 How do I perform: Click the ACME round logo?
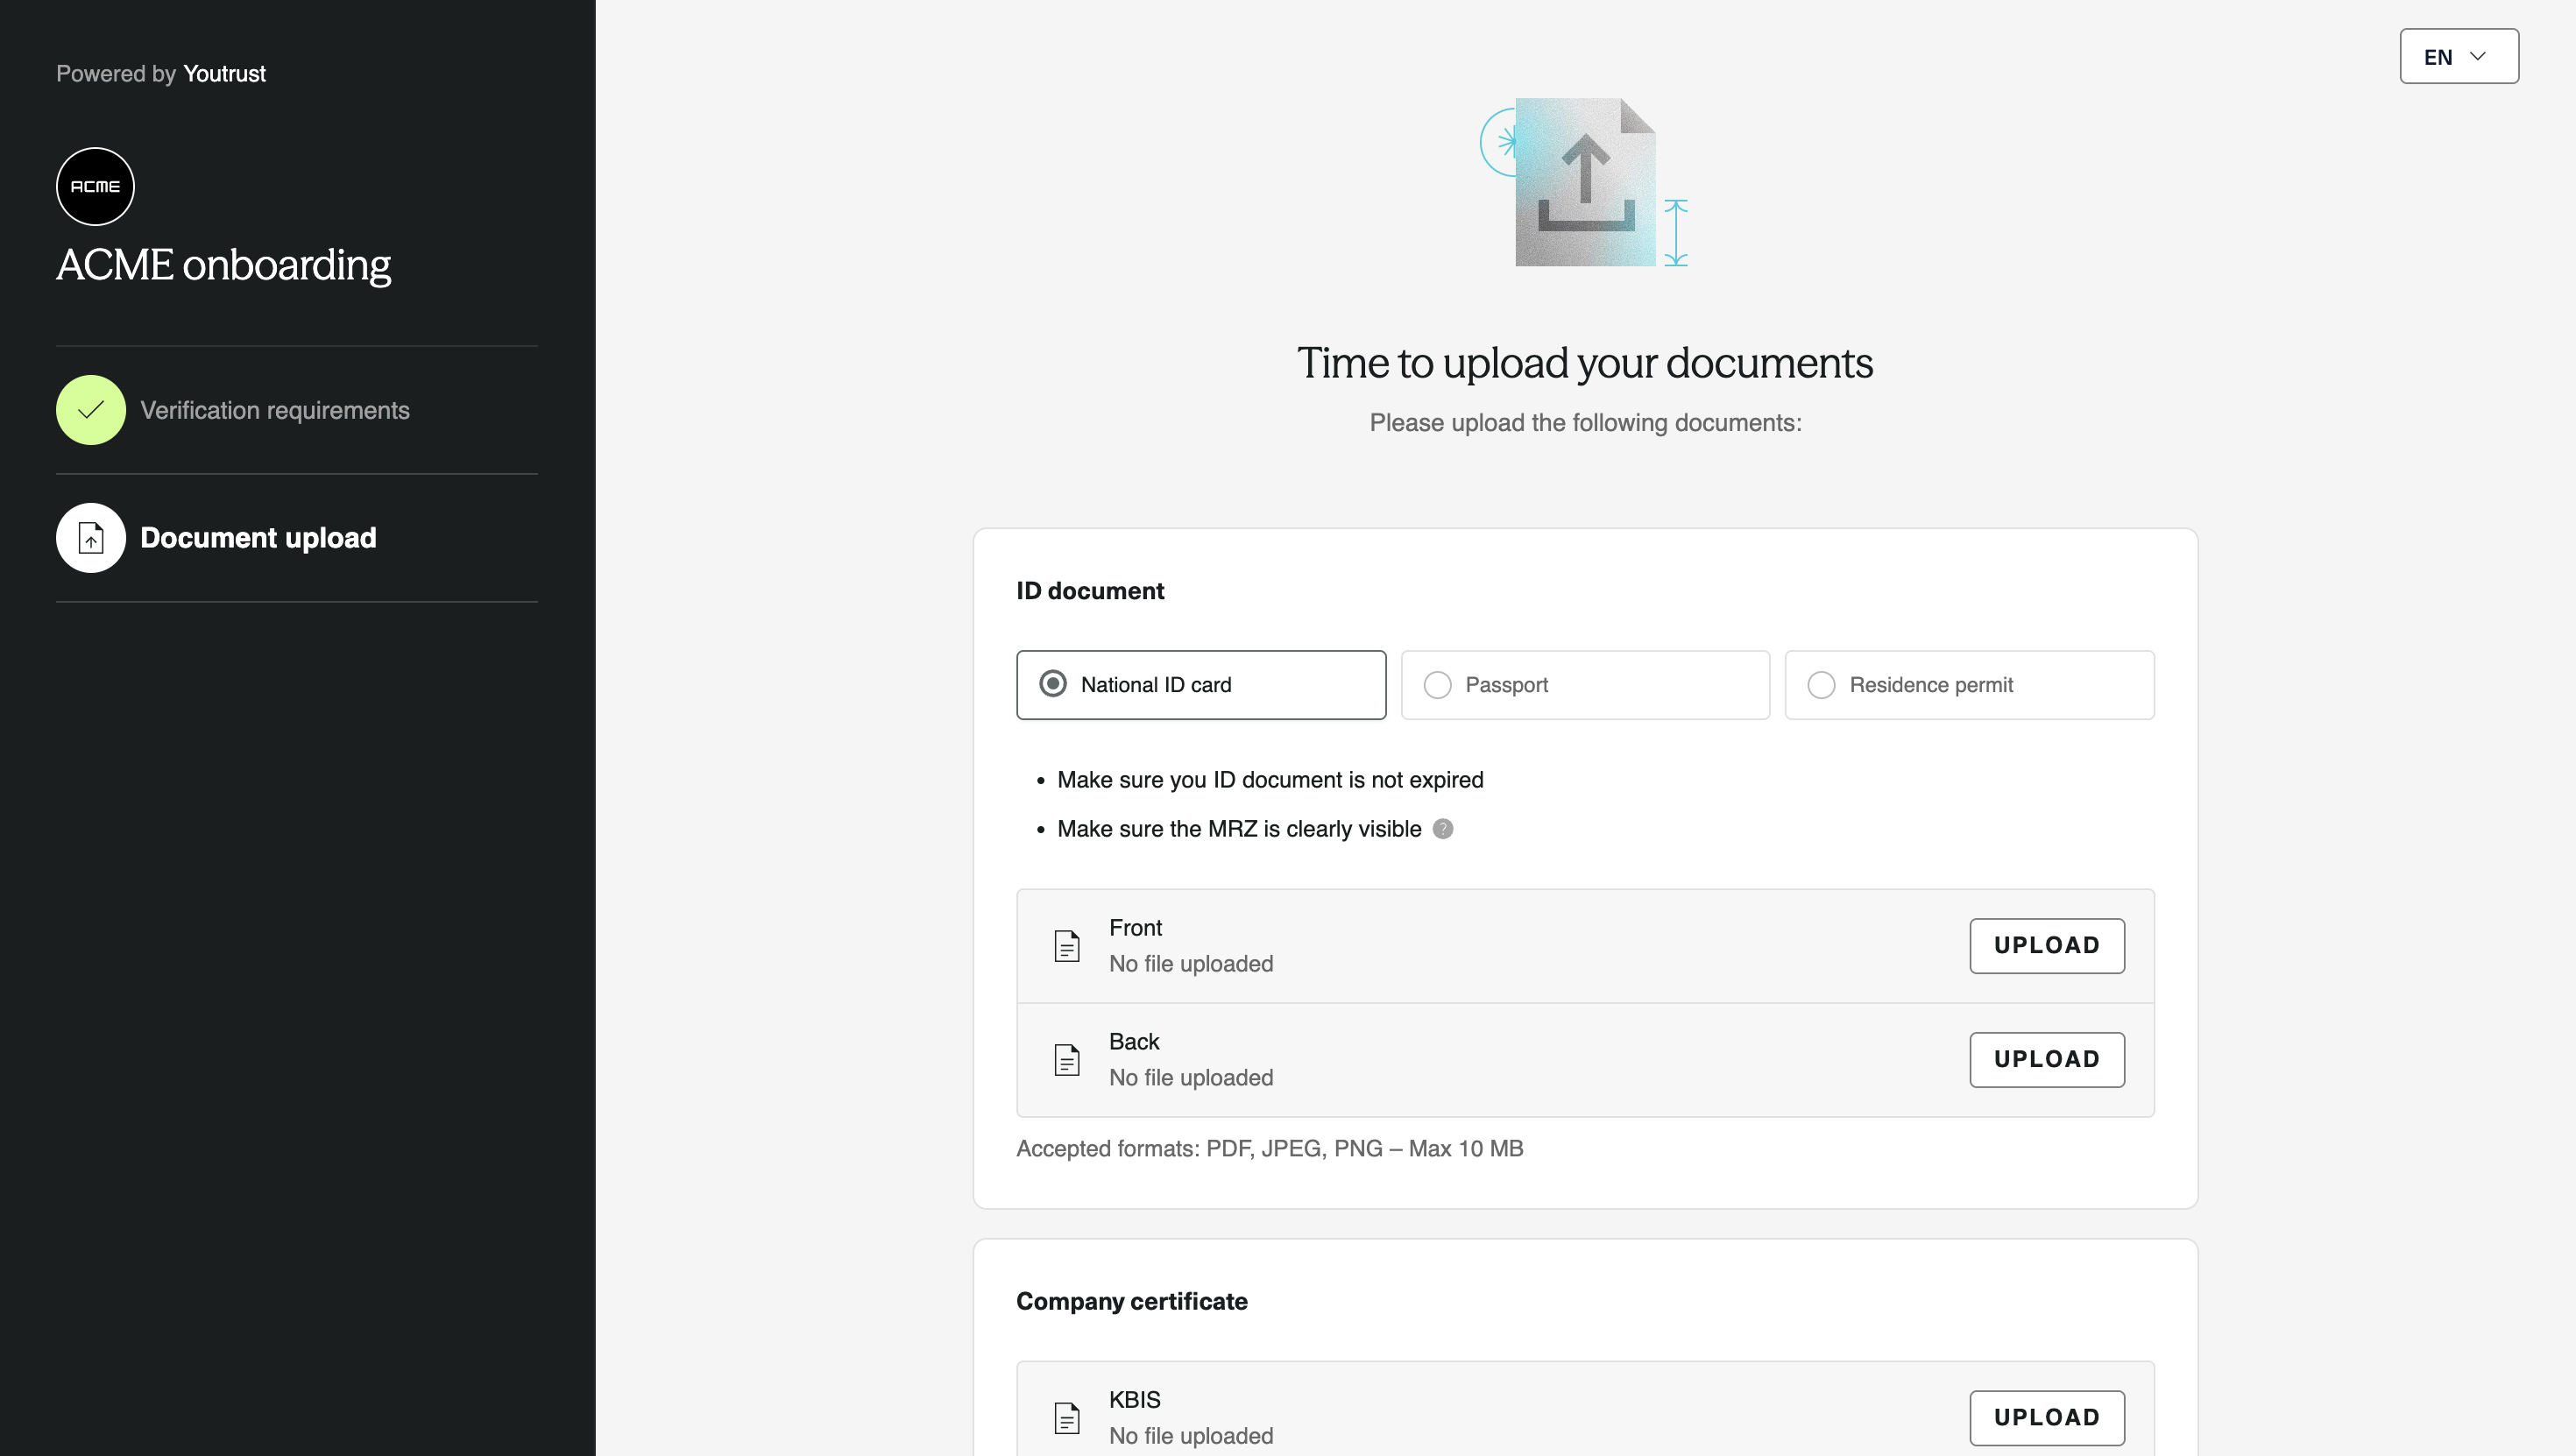click(95, 187)
